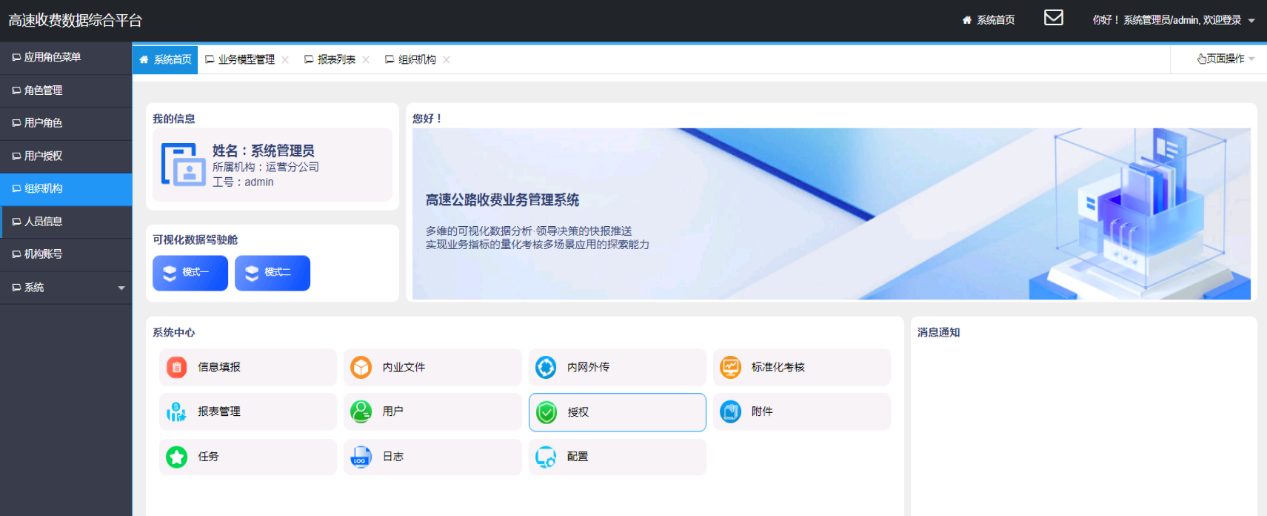The width and height of the screenshot is (1267, 516).
Task: Open the 页面操作 dropdown
Action: click(1226, 59)
